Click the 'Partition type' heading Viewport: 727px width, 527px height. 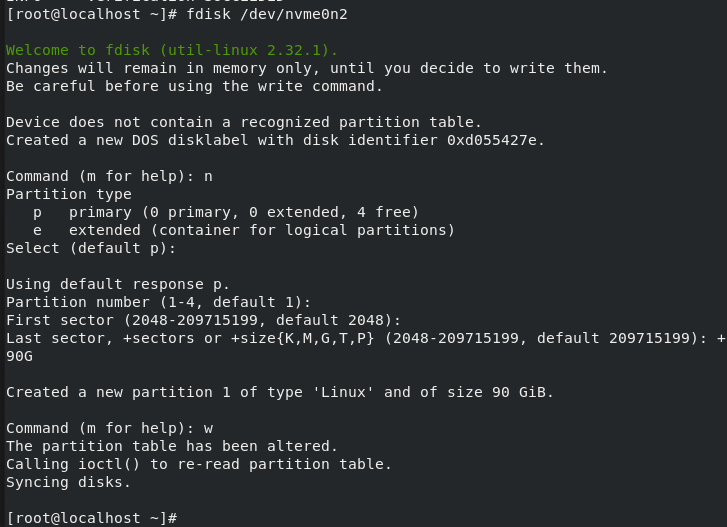69,194
